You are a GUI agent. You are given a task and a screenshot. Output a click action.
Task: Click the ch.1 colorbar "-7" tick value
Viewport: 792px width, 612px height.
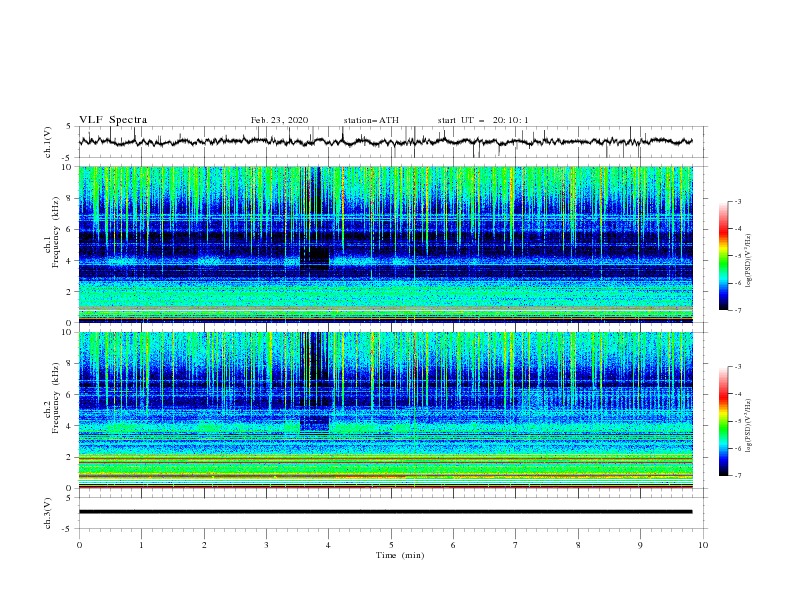coord(737,310)
